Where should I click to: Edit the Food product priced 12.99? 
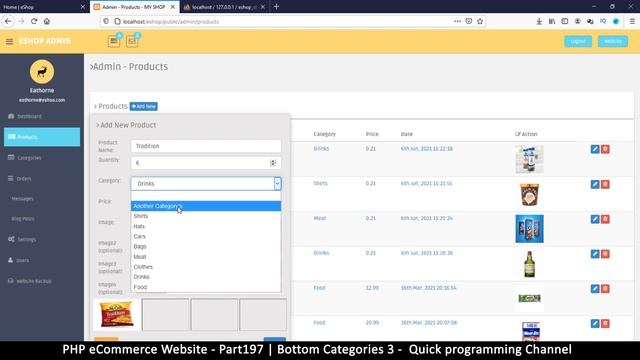tap(595, 289)
